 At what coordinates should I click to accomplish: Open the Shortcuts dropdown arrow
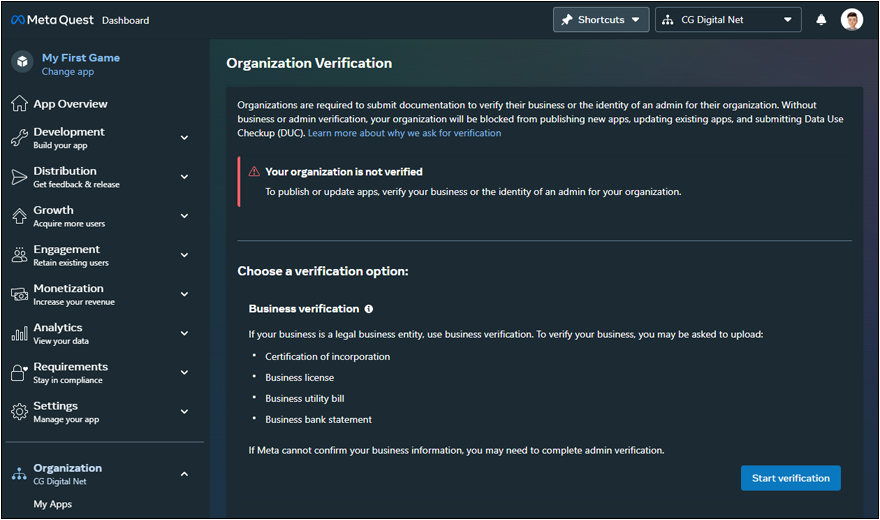[635, 20]
